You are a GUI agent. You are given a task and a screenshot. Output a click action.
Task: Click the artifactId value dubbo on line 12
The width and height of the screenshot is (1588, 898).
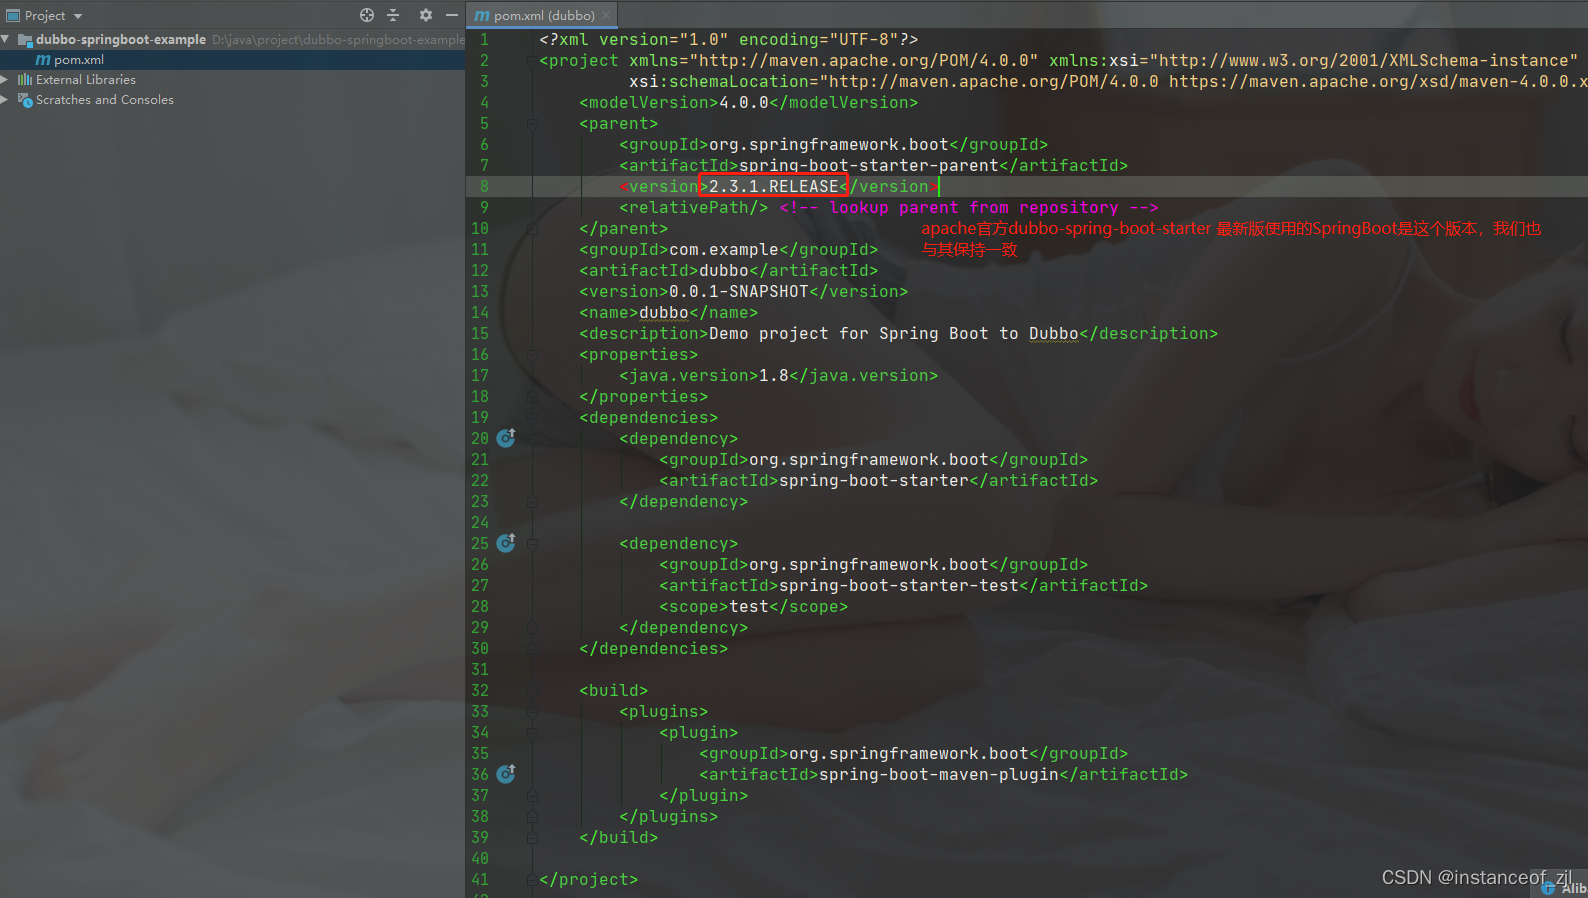(724, 270)
